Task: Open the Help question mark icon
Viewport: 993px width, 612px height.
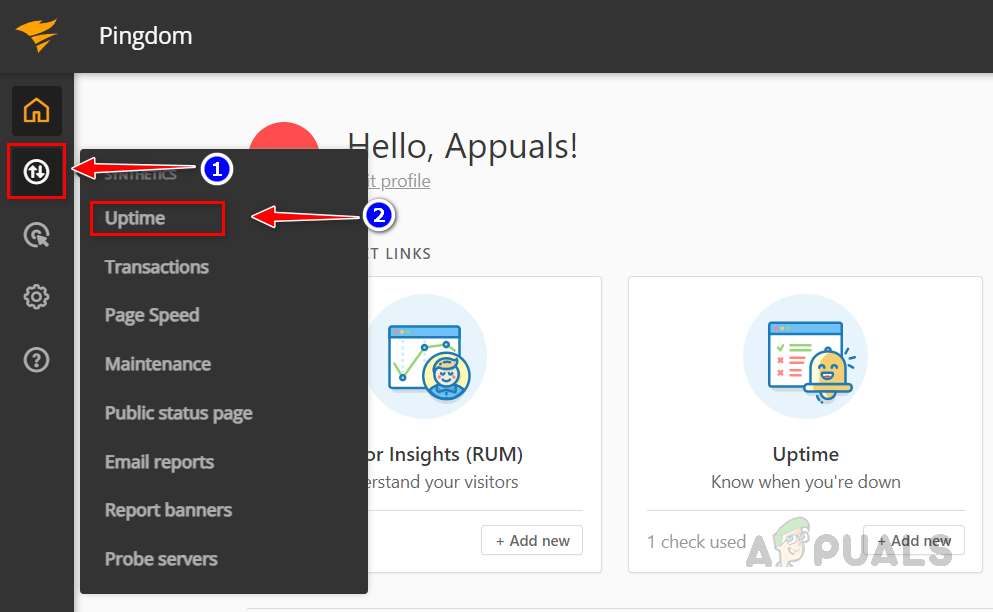Action: point(37,360)
